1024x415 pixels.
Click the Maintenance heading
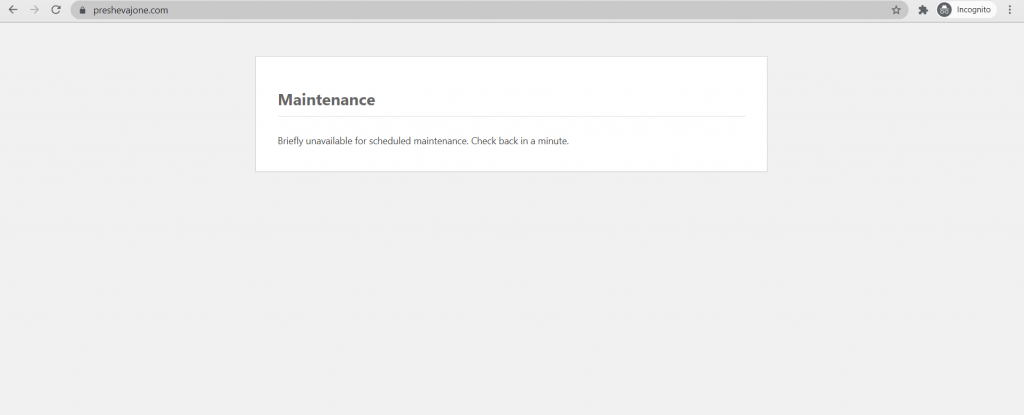coord(326,100)
